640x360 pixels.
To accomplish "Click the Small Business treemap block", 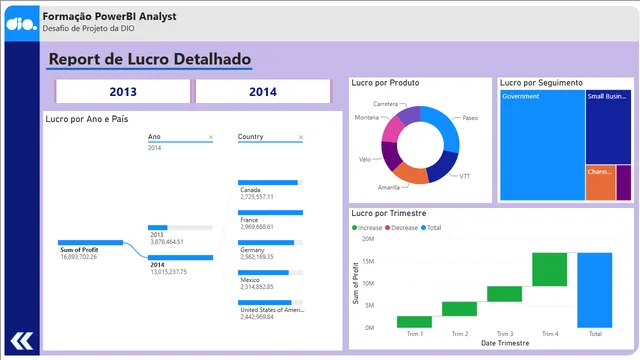I will pos(608,127).
